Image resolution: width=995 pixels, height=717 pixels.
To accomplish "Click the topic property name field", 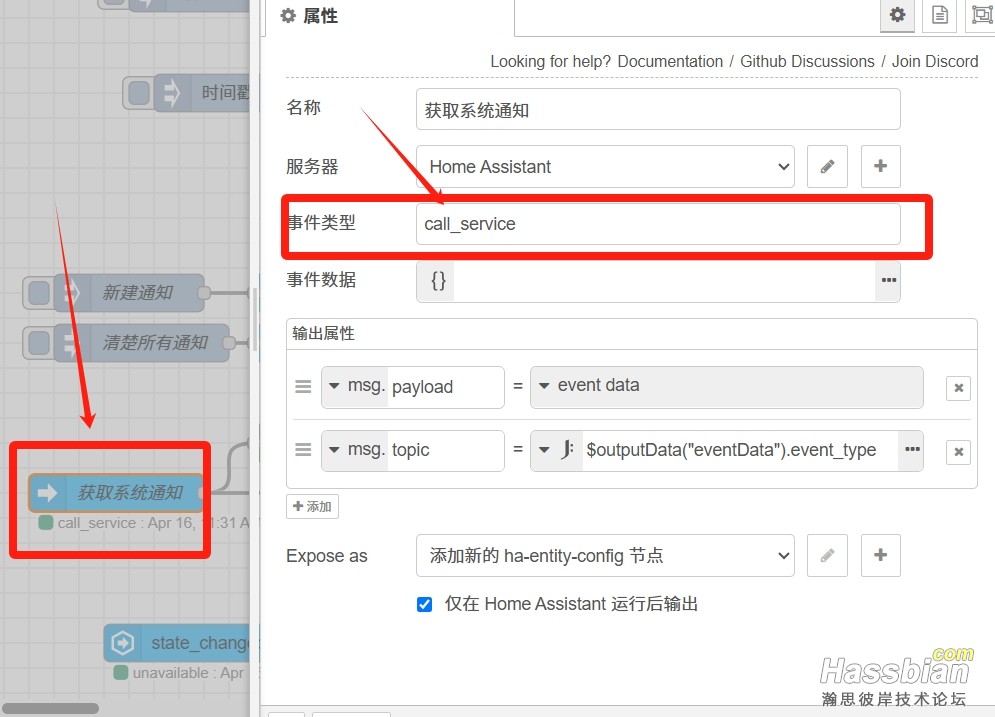I will point(445,450).
